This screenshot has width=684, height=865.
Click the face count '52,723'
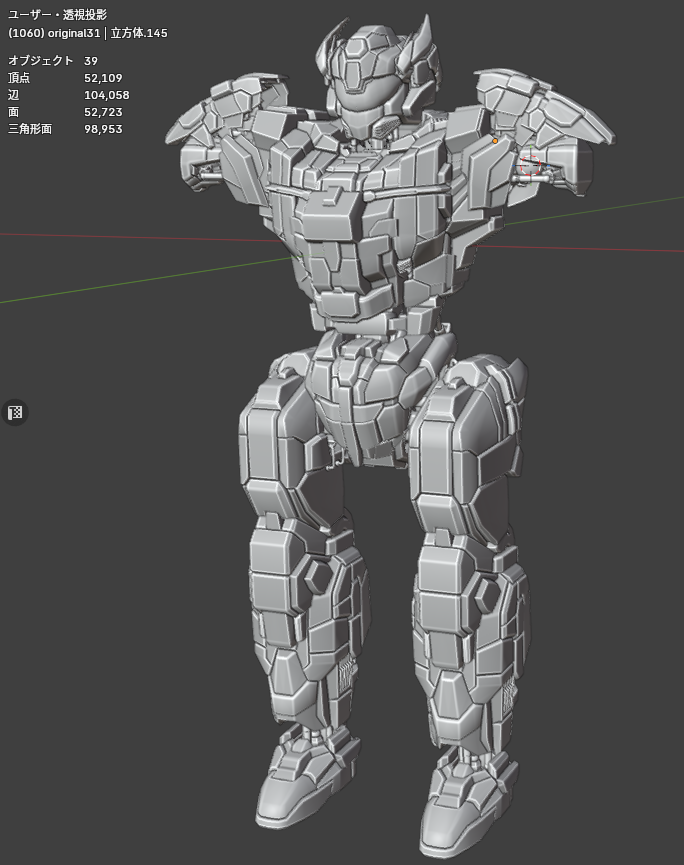pos(103,112)
